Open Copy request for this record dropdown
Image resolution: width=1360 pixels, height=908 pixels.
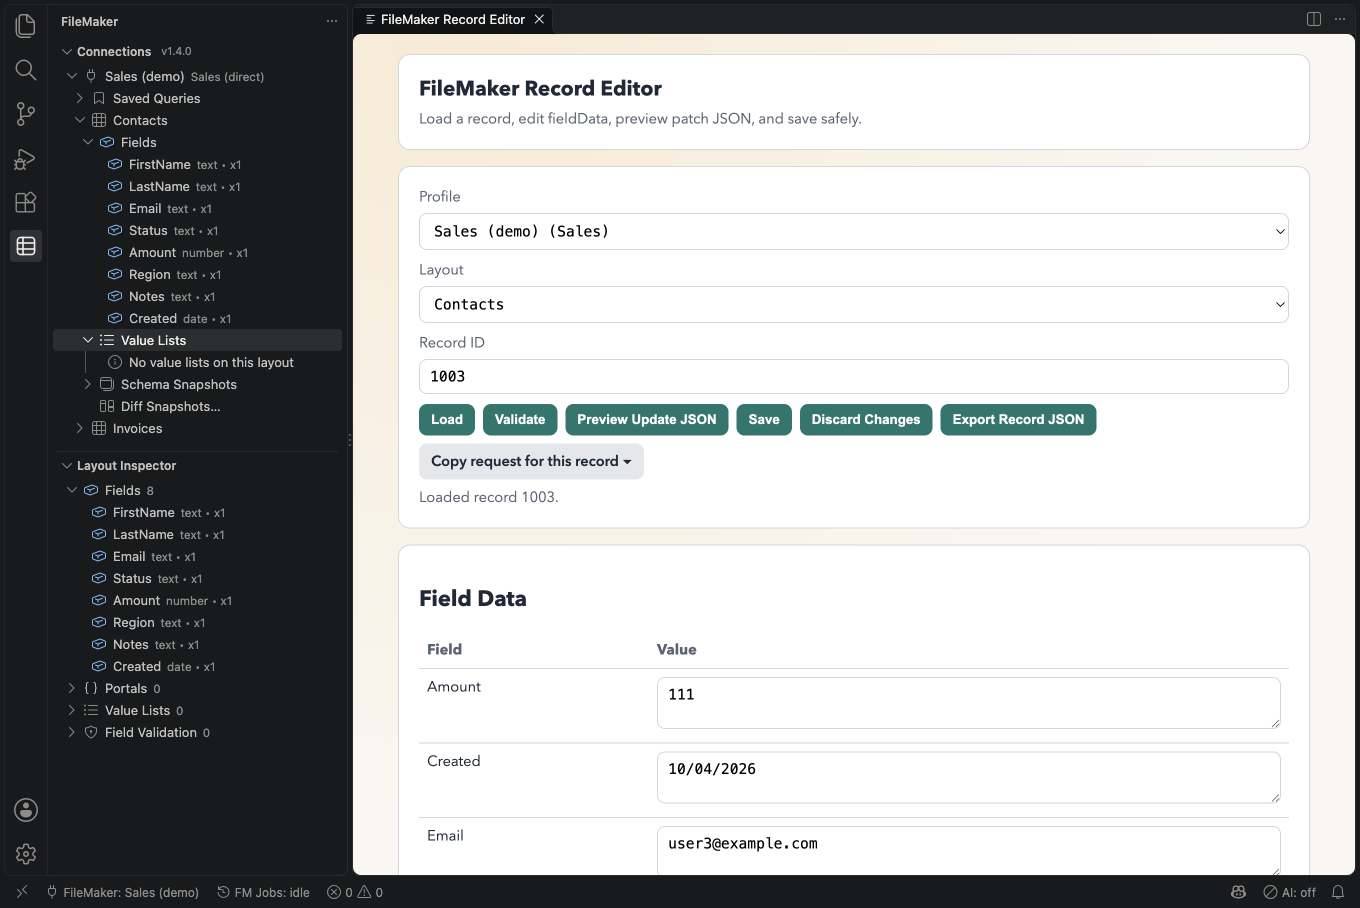(531, 462)
